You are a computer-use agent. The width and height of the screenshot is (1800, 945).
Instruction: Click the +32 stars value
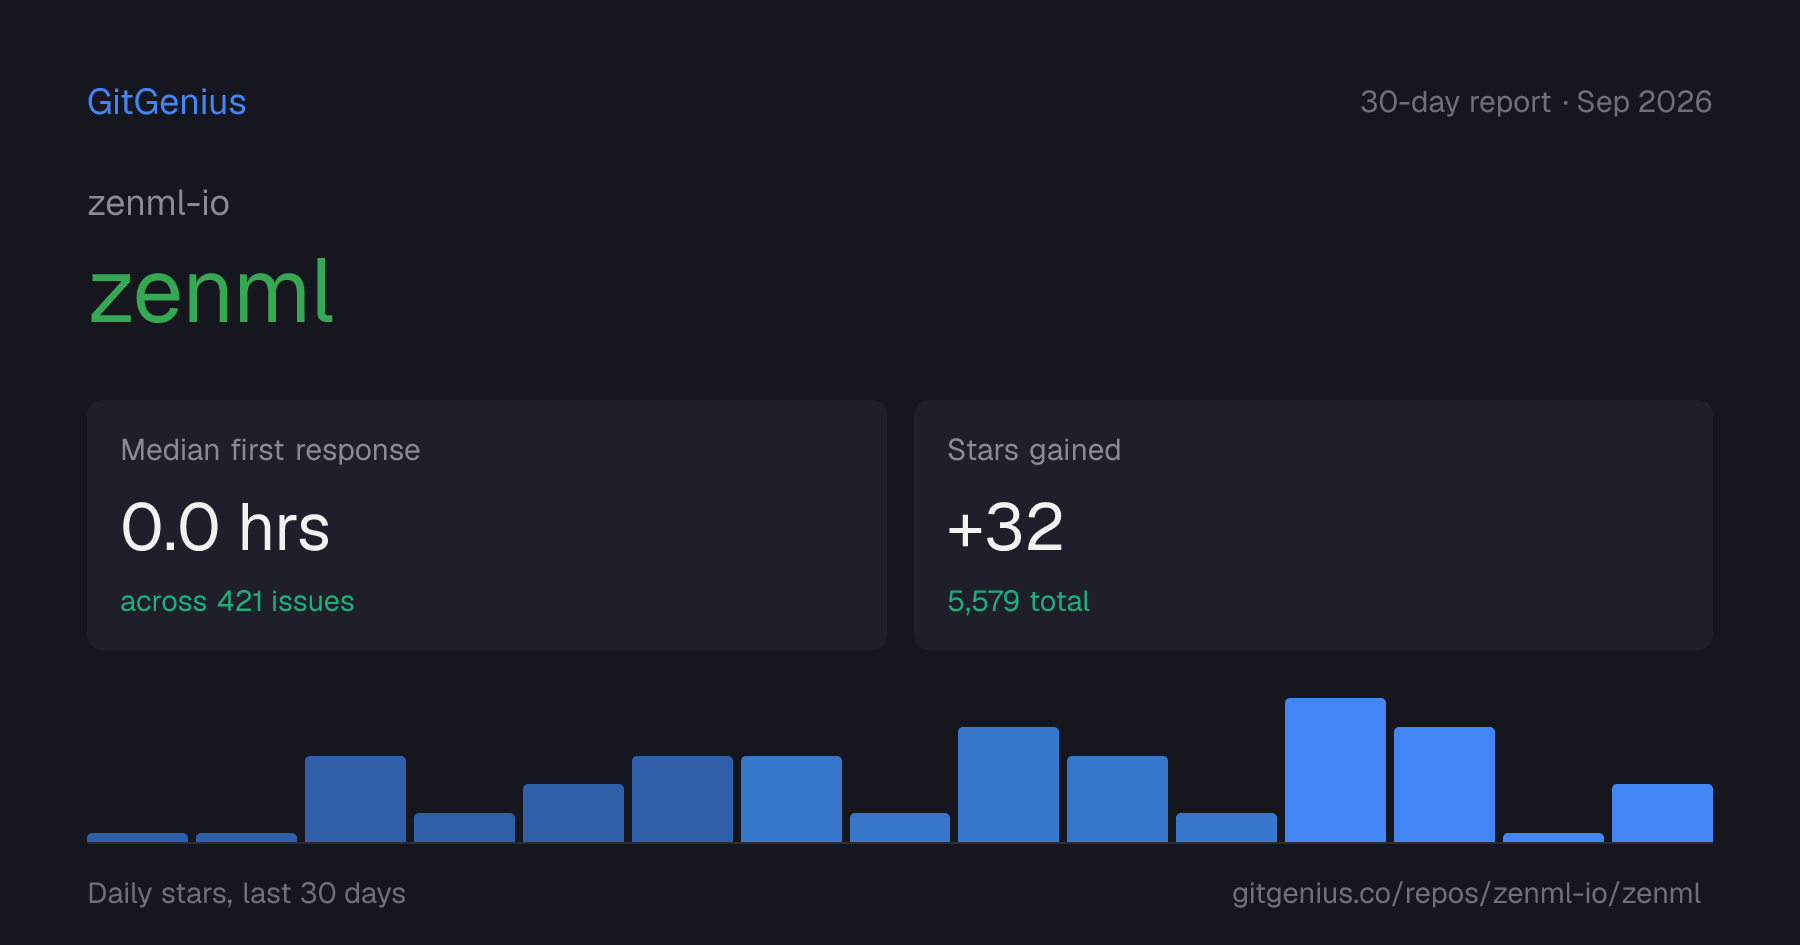point(1005,527)
